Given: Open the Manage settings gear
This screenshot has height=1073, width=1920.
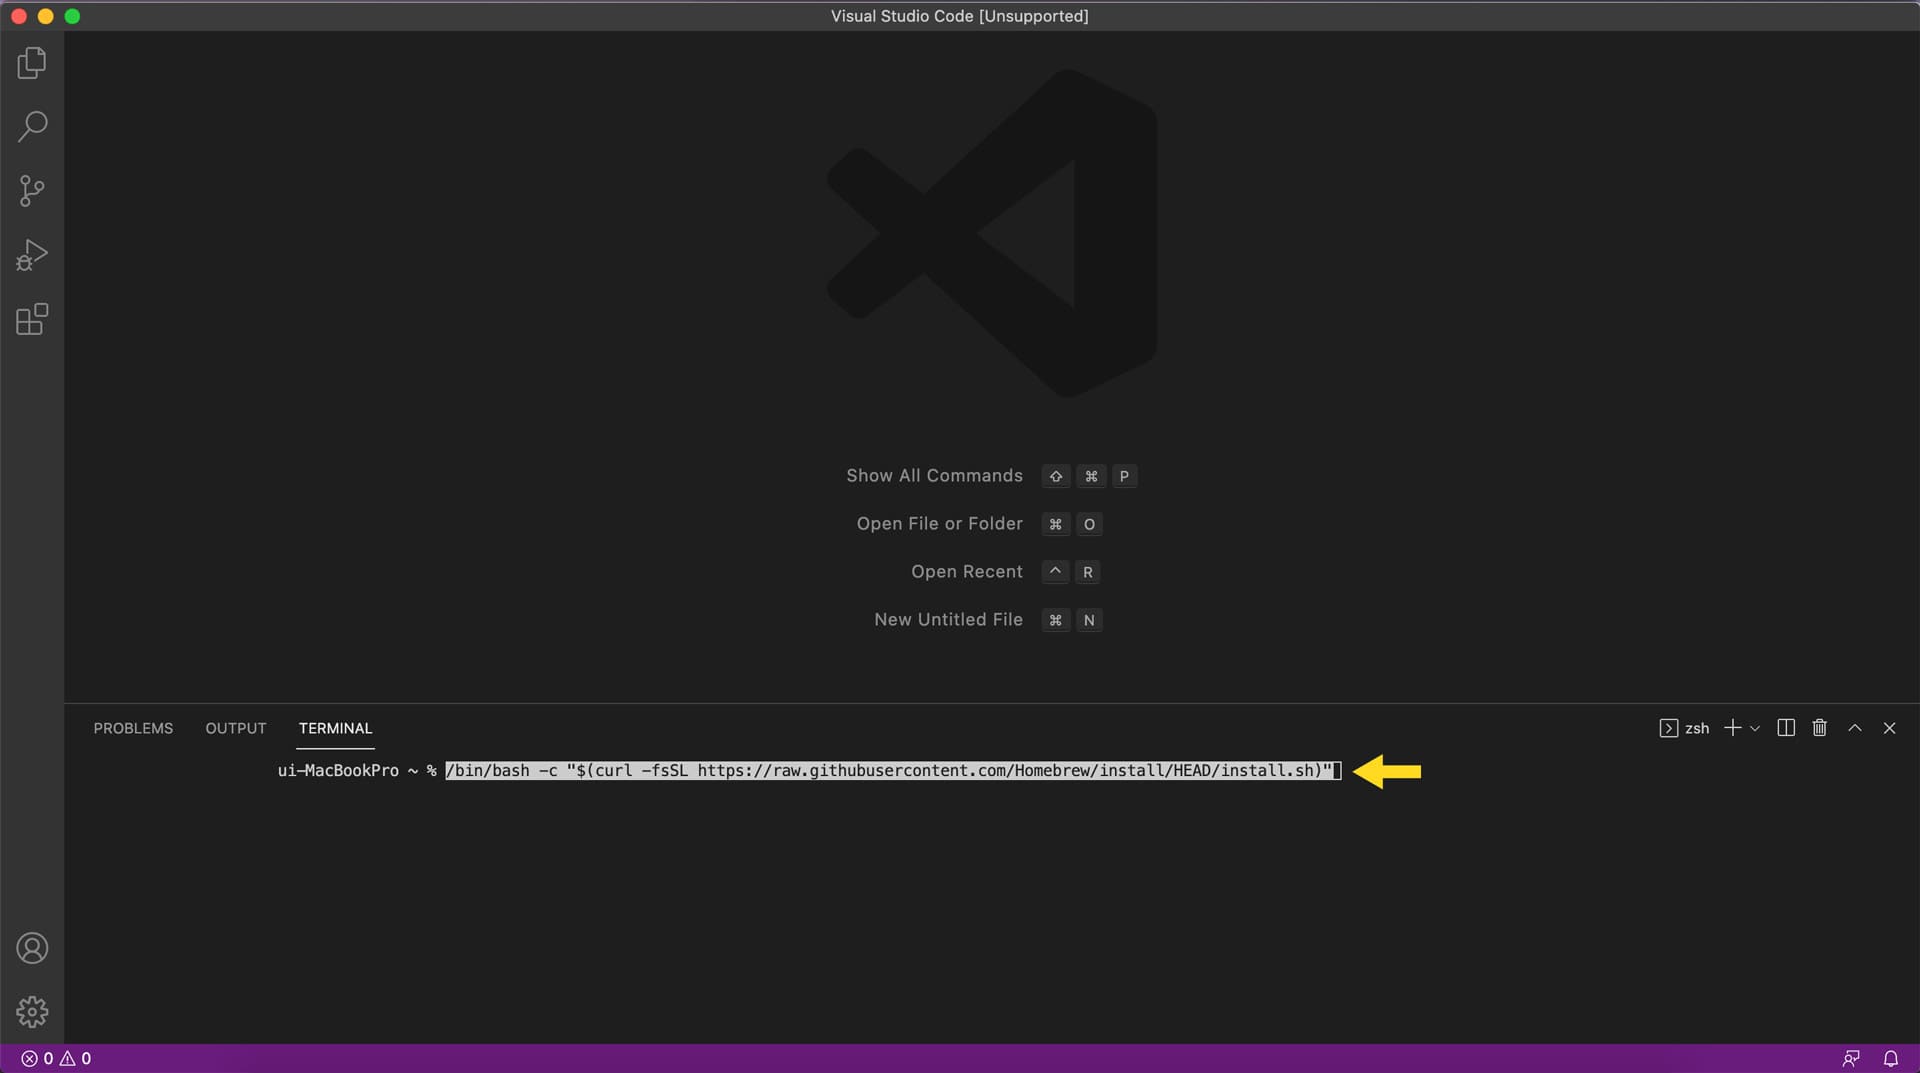Looking at the screenshot, I should (x=33, y=1011).
